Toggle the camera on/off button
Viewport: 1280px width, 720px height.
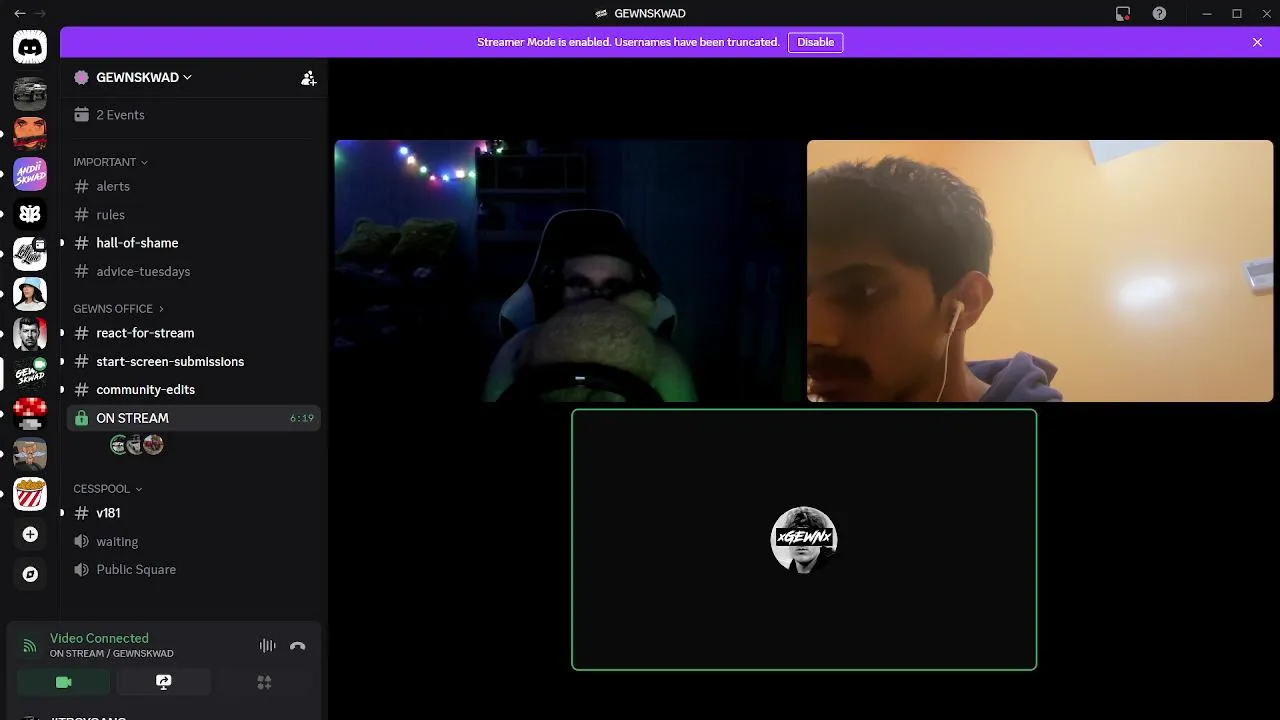pyautogui.click(x=64, y=682)
